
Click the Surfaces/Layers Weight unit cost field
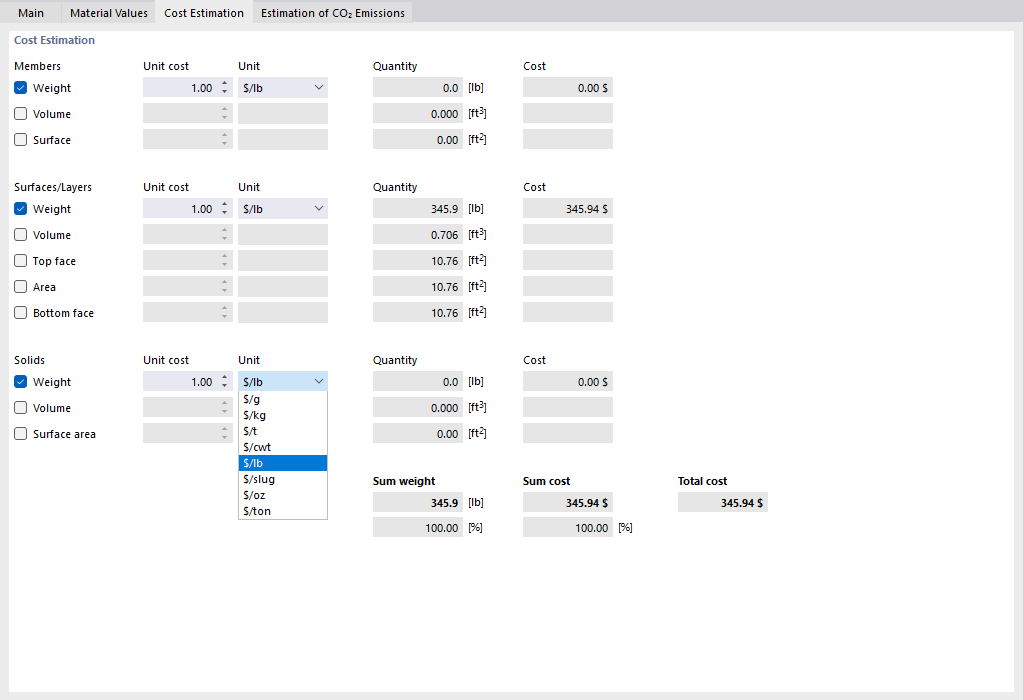[x=185, y=208]
